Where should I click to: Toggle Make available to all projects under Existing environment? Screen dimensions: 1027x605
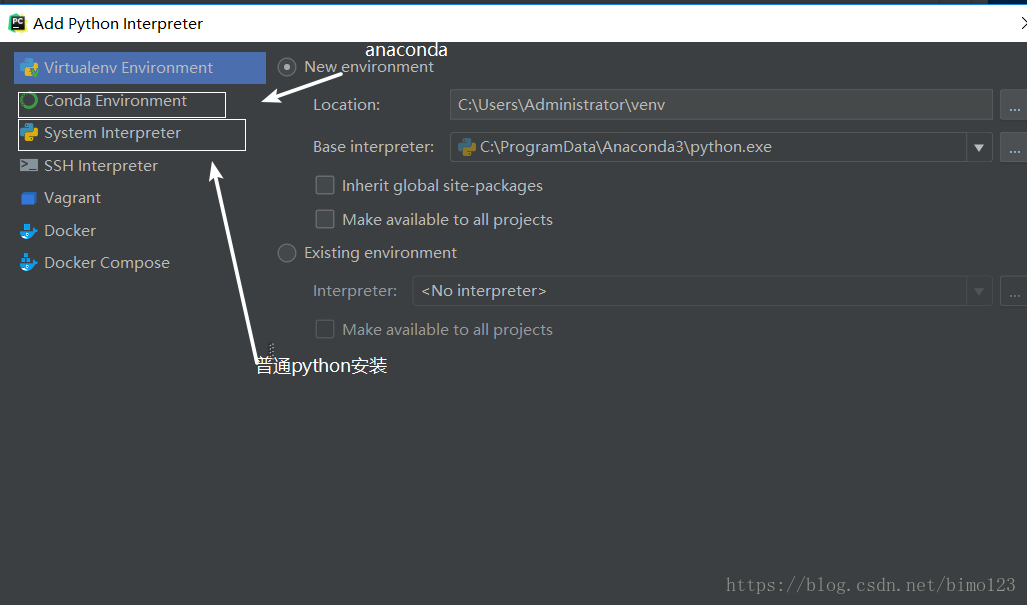tap(325, 329)
